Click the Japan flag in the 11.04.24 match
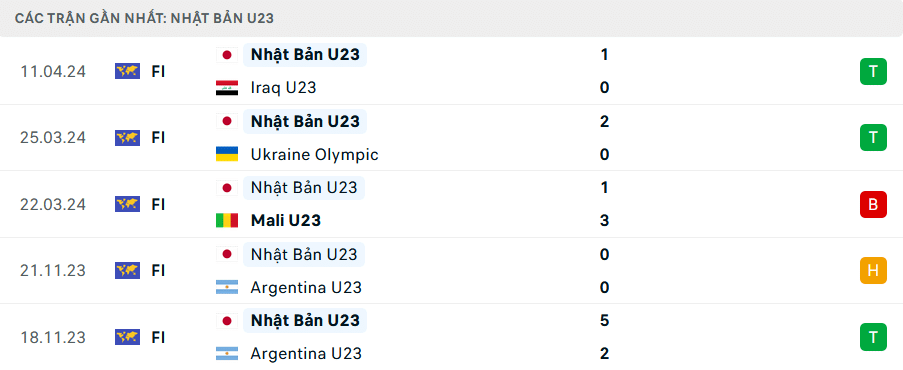 point(227,55)
